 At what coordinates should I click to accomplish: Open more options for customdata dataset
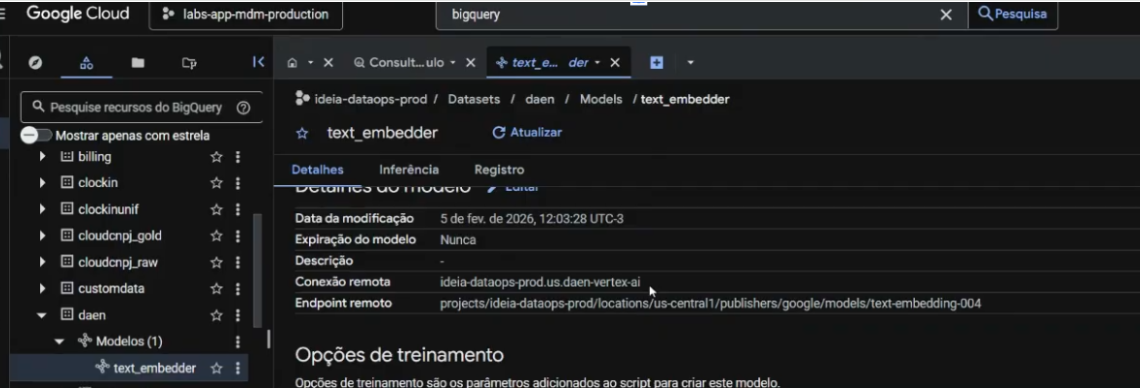coord(238,288)
